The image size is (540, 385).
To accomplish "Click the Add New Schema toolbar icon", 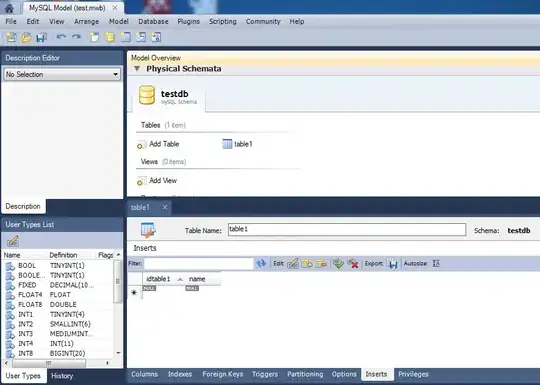I will [x=110, y=37].
